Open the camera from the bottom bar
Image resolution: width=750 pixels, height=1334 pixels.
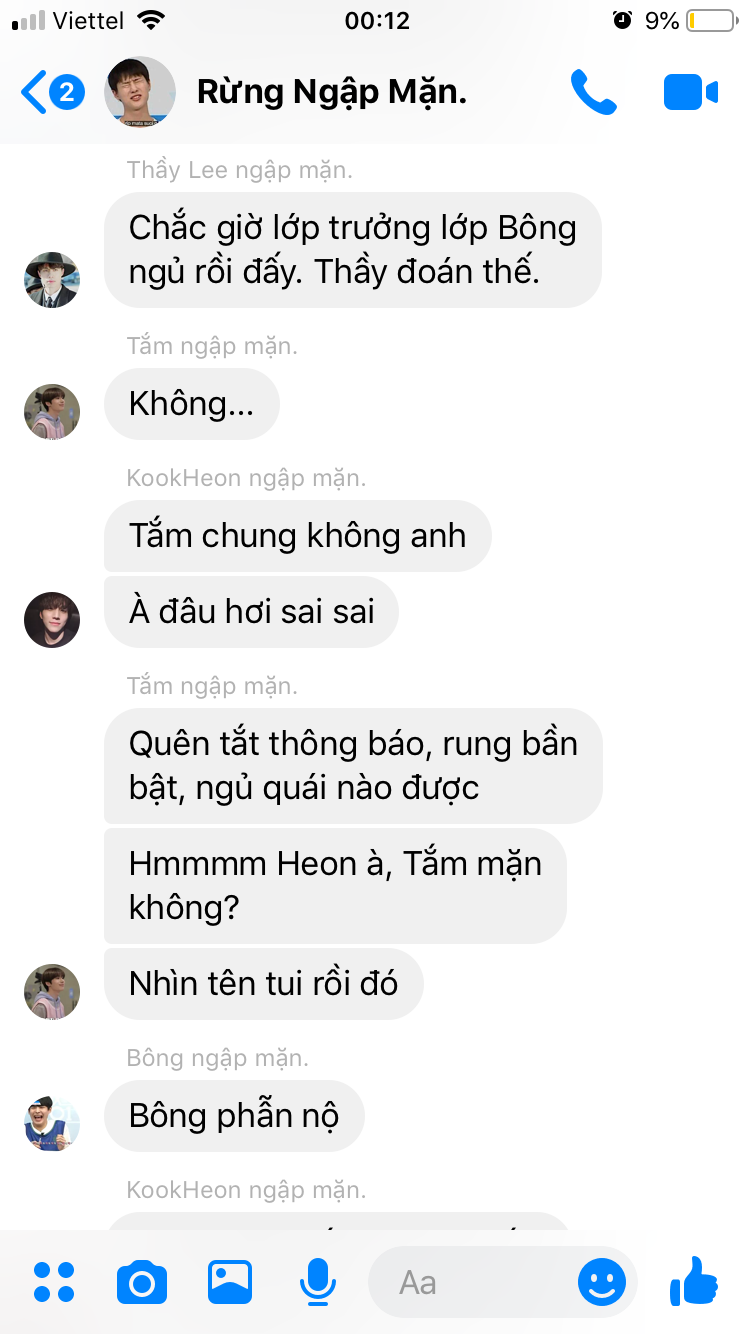point(142,1282)
